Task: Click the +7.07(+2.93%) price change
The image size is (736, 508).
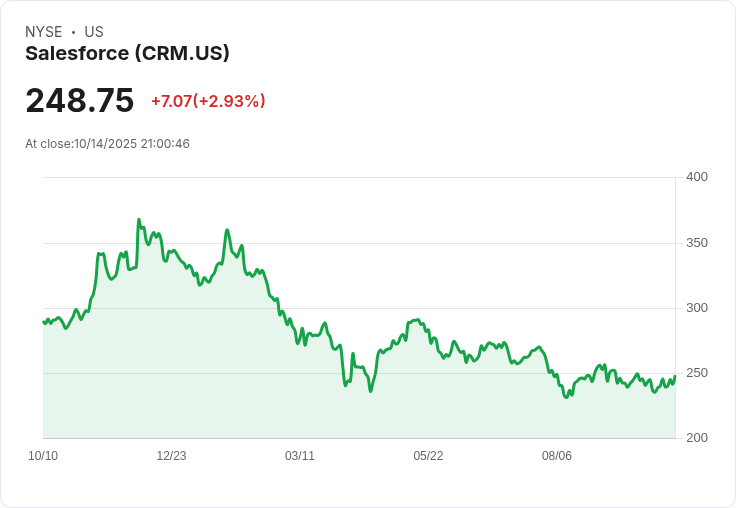Action: click(x=208, y=101)
